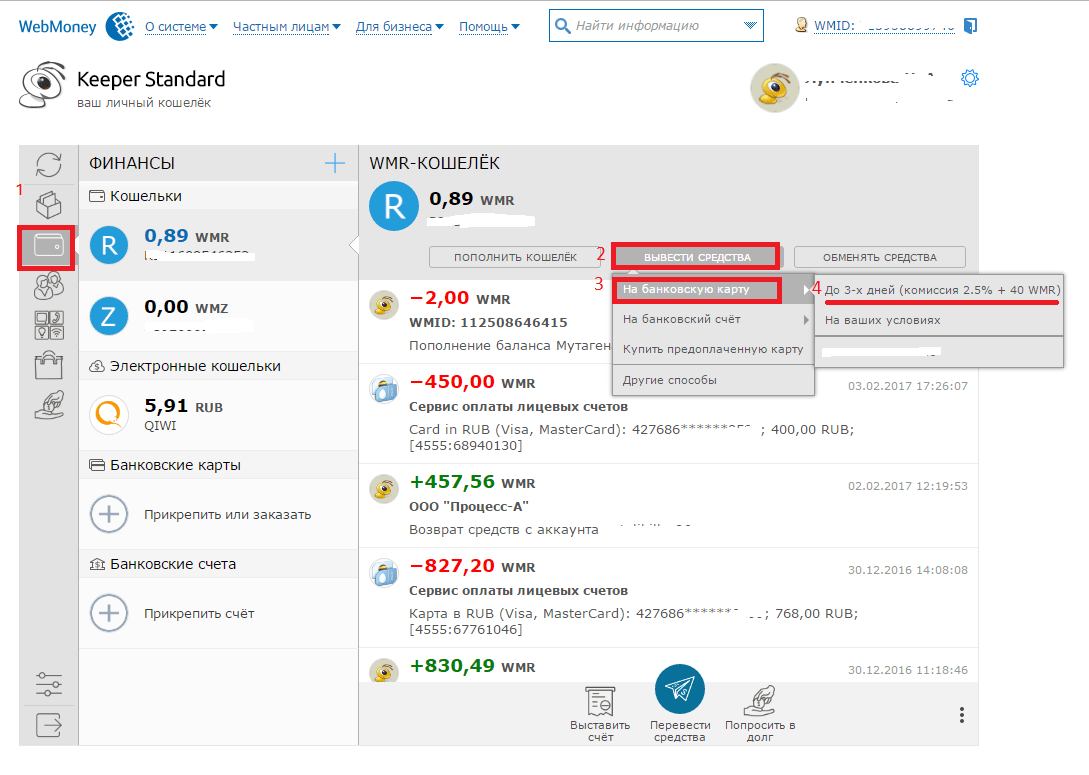The image size is (1089, 775).
Task: Click the user avatar ant picture
Action: [775, 88]
